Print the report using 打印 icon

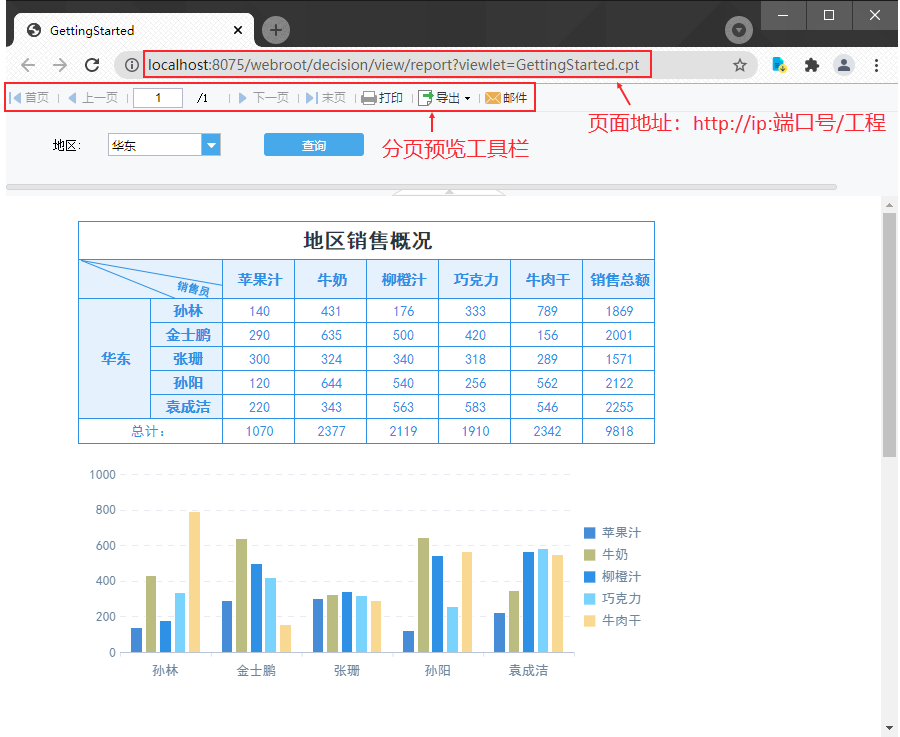[382, 98]
